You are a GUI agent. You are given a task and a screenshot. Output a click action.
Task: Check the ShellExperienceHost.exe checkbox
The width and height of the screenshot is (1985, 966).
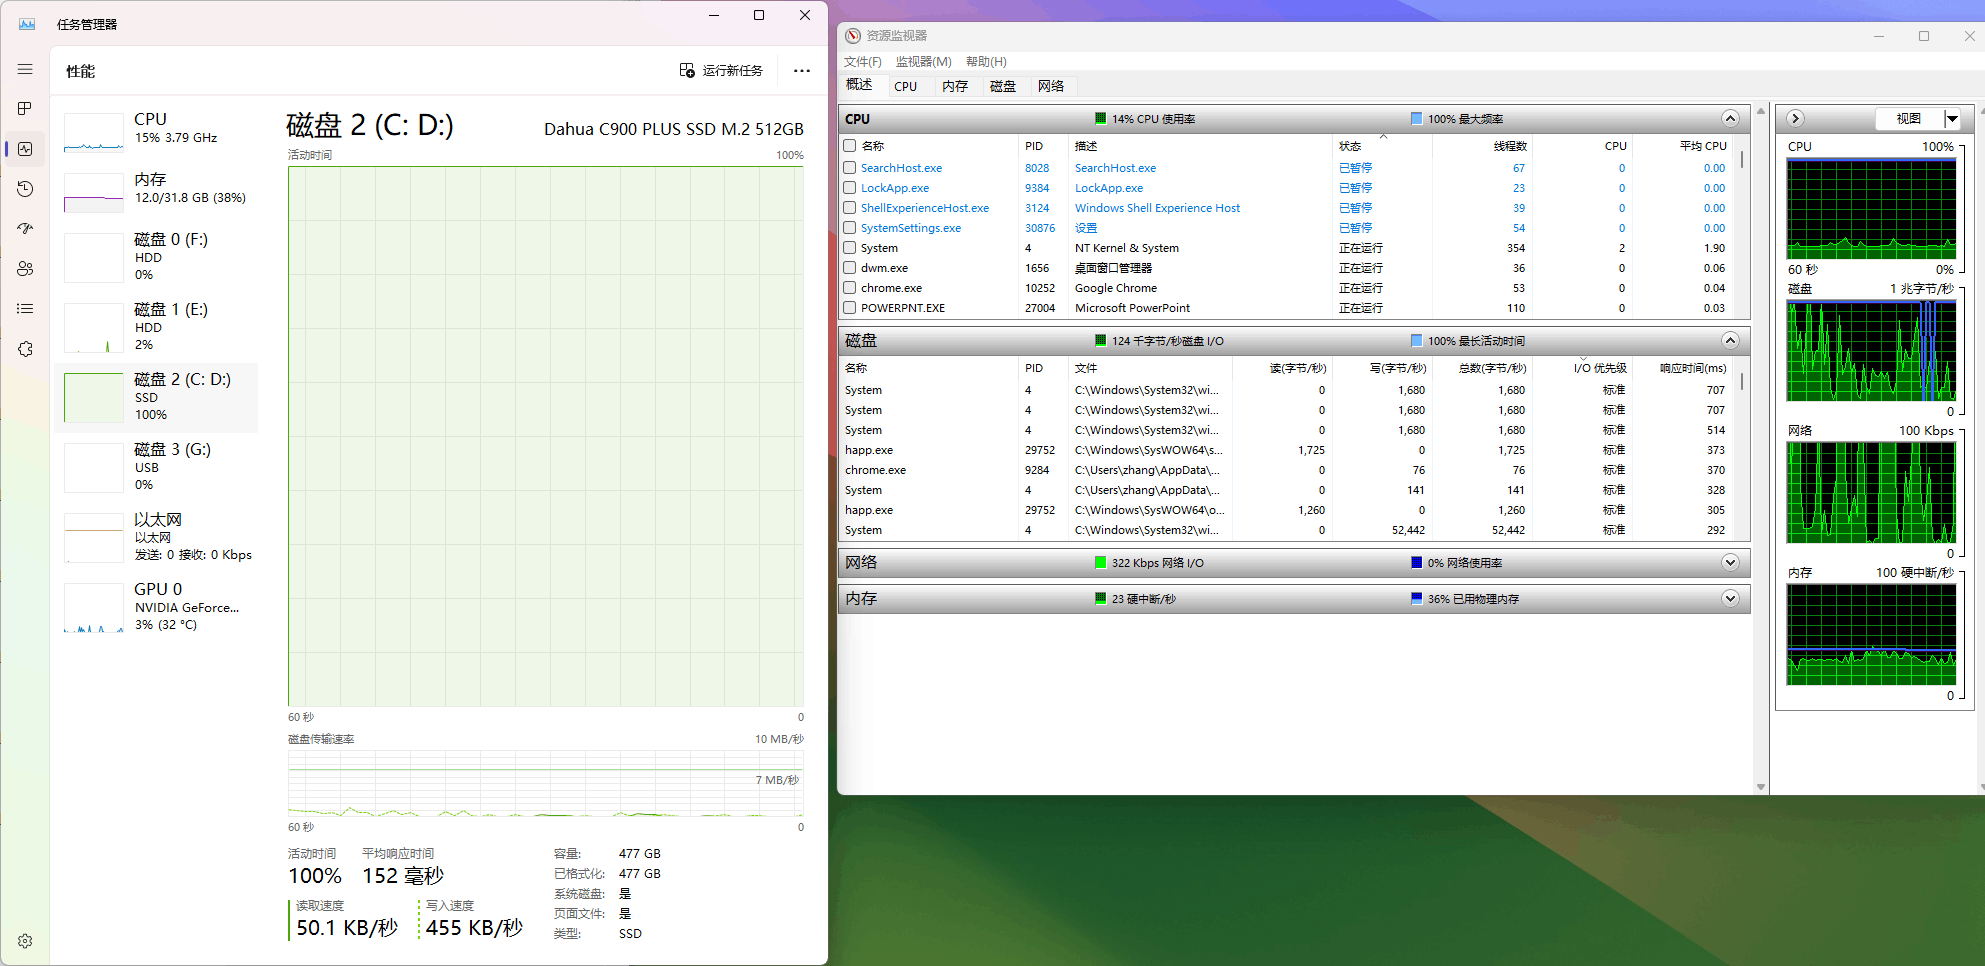(850, 208)
